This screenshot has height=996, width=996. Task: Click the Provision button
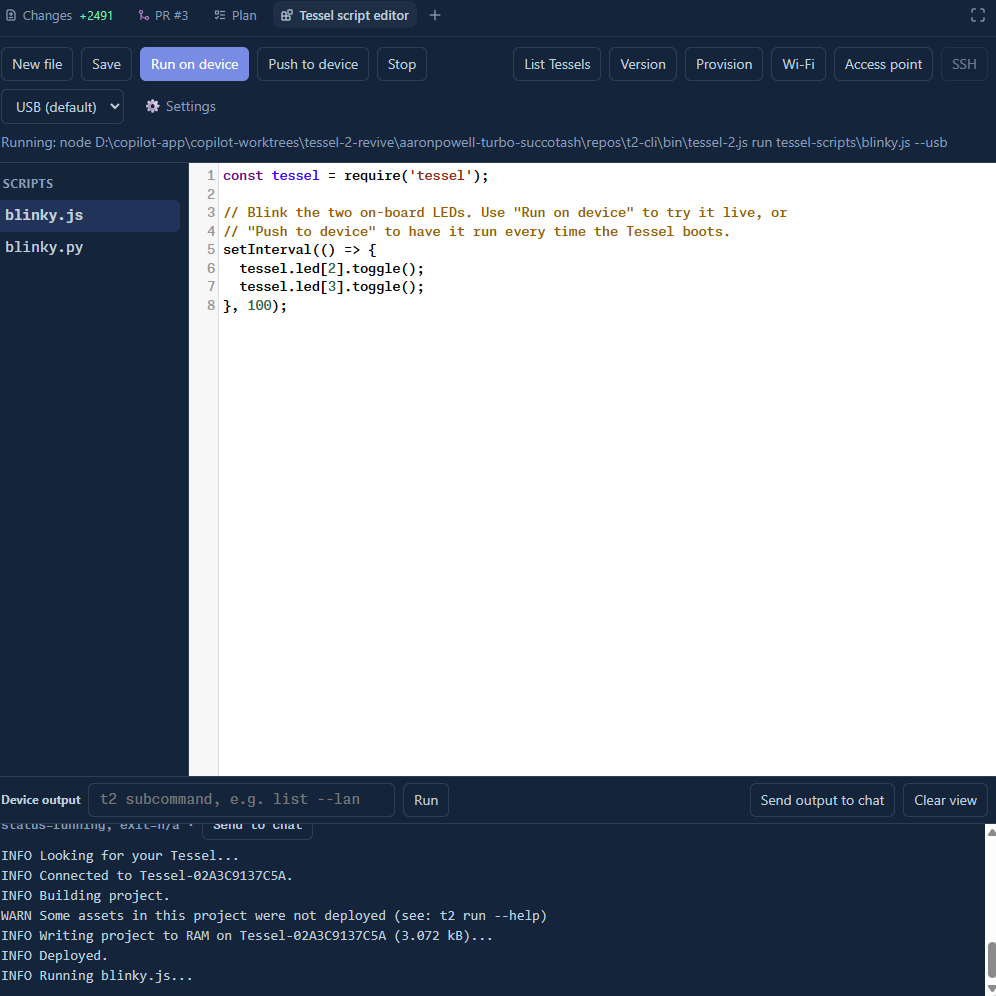(723, 64)
